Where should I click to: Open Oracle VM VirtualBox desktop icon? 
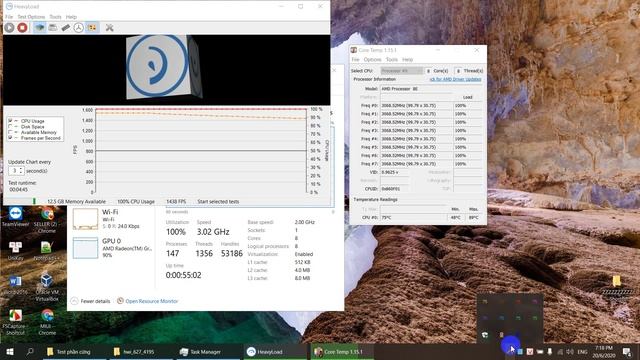click(47, 287)
